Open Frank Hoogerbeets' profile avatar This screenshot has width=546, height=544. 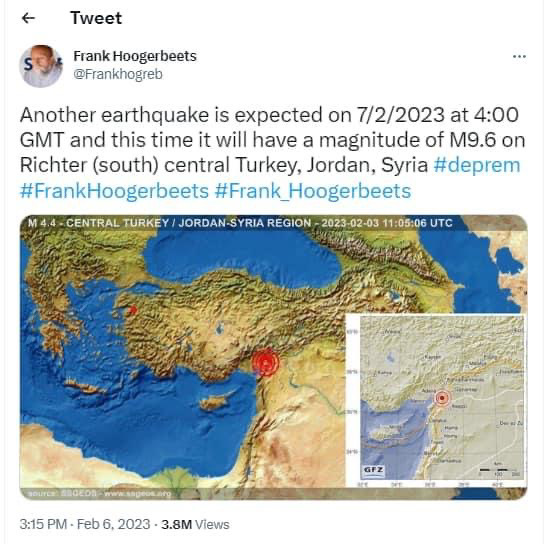pos(41,66)
